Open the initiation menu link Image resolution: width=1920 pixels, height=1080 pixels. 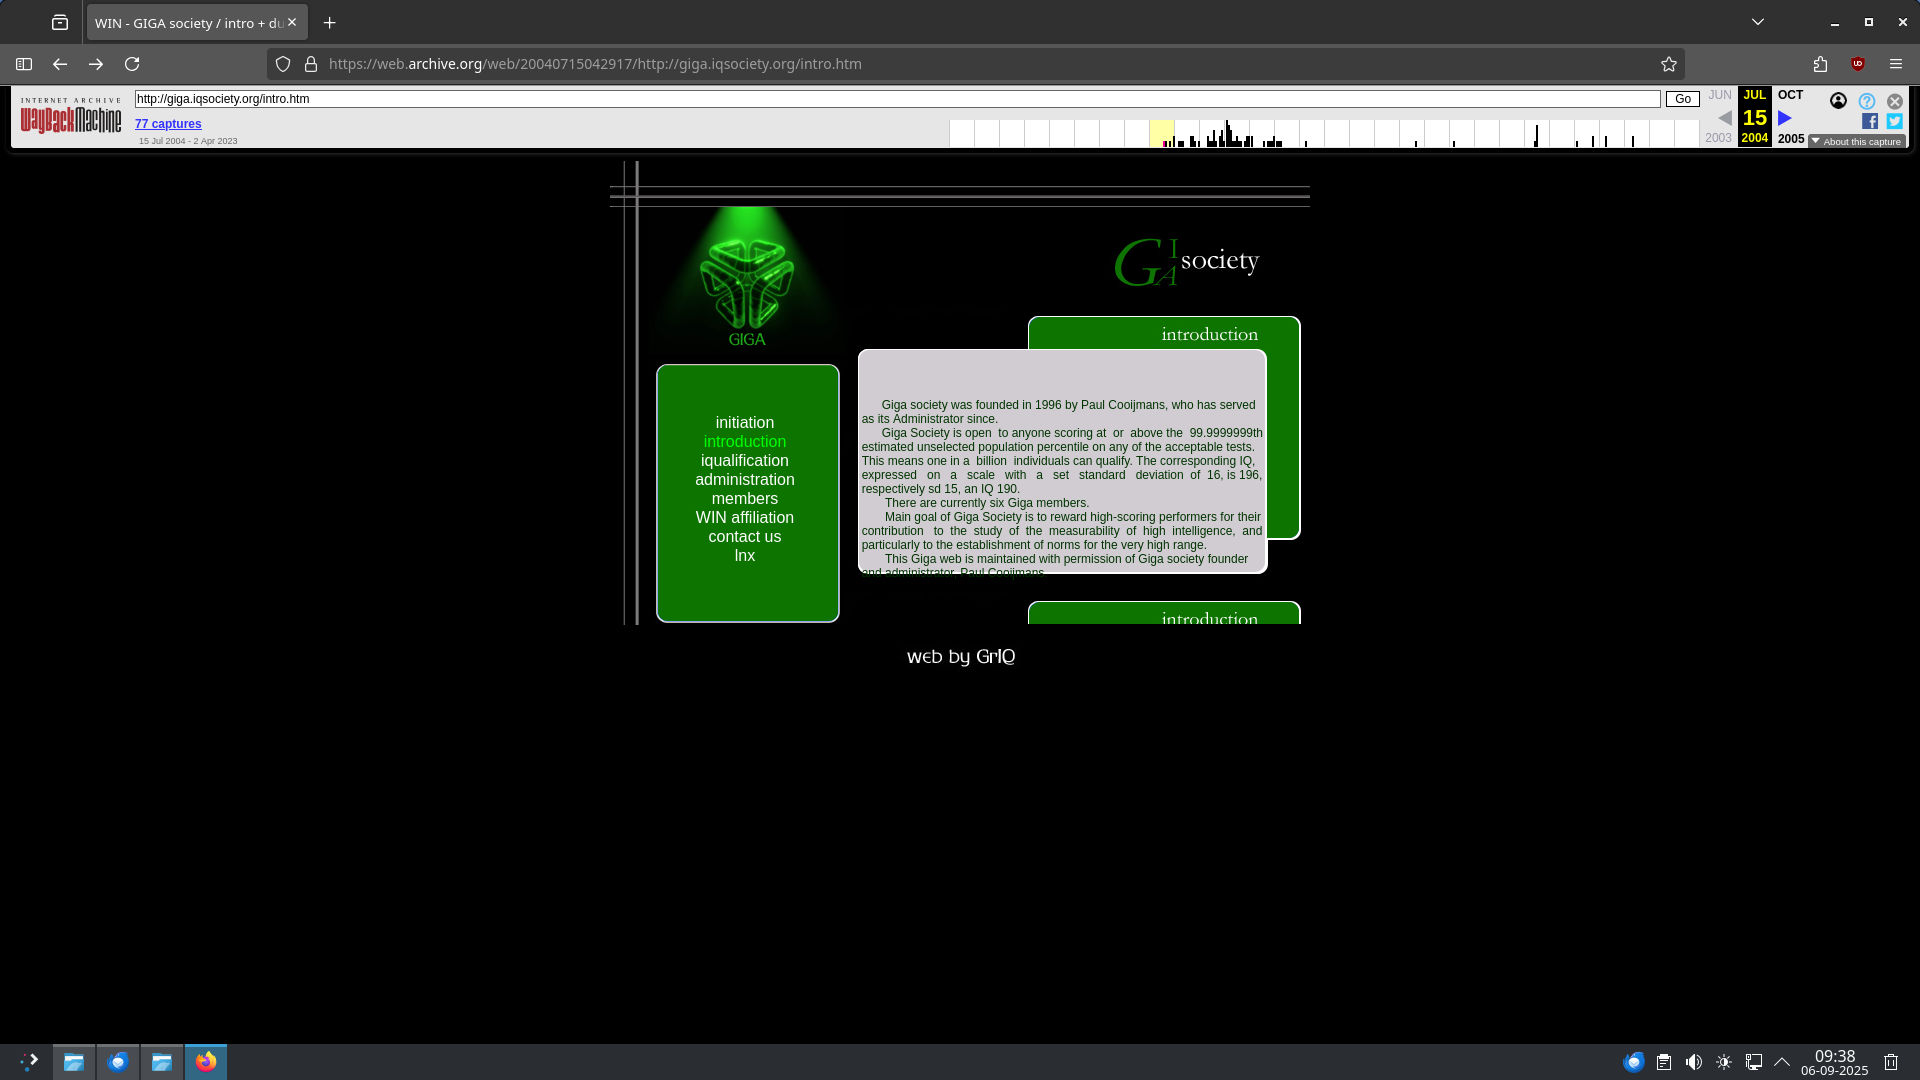[744, 423]
